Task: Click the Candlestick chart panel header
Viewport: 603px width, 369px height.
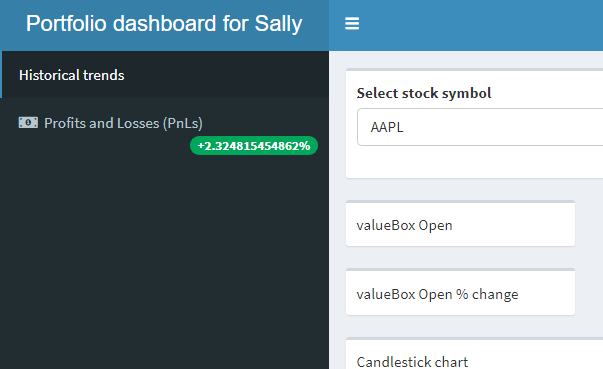Action: [x=412, y=362]
